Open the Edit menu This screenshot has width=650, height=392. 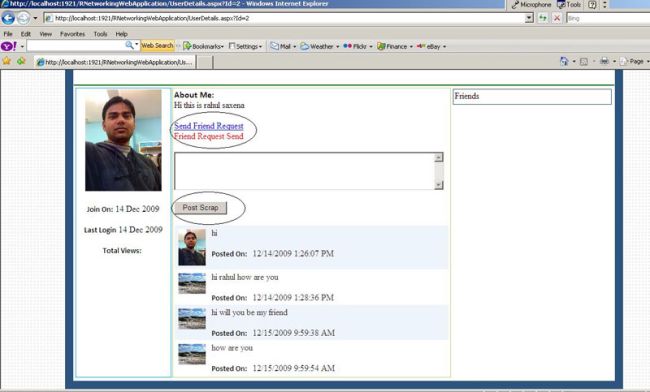click(x=26, y=34)
